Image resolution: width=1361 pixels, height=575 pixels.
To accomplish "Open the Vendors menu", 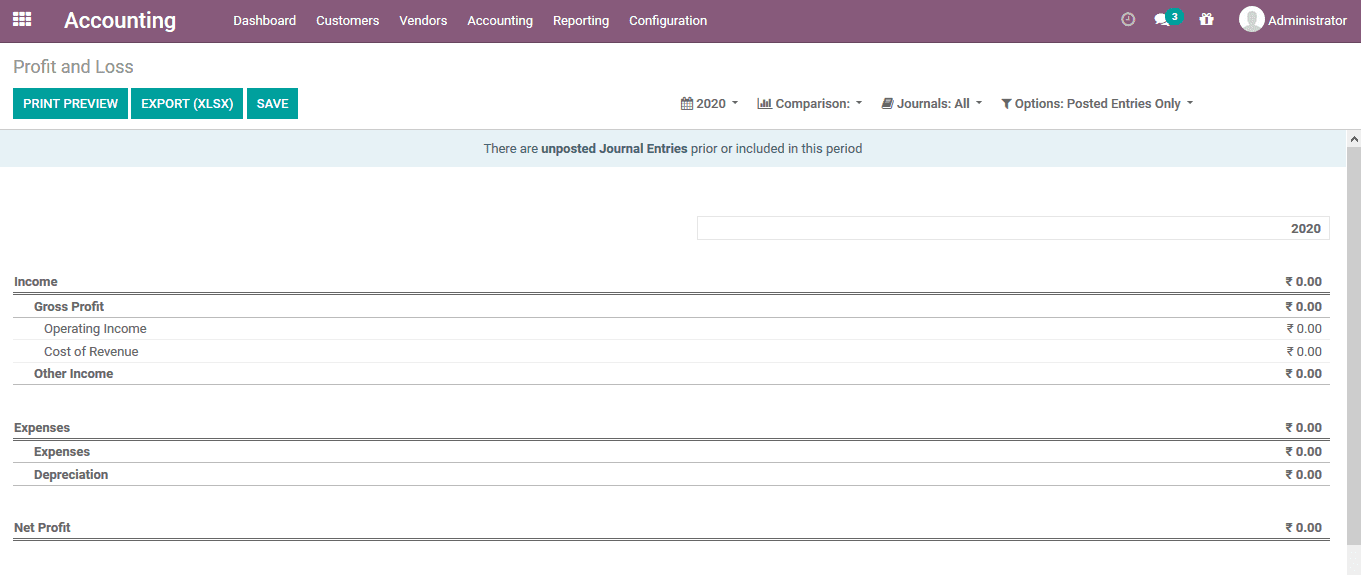I will [423, 20].
